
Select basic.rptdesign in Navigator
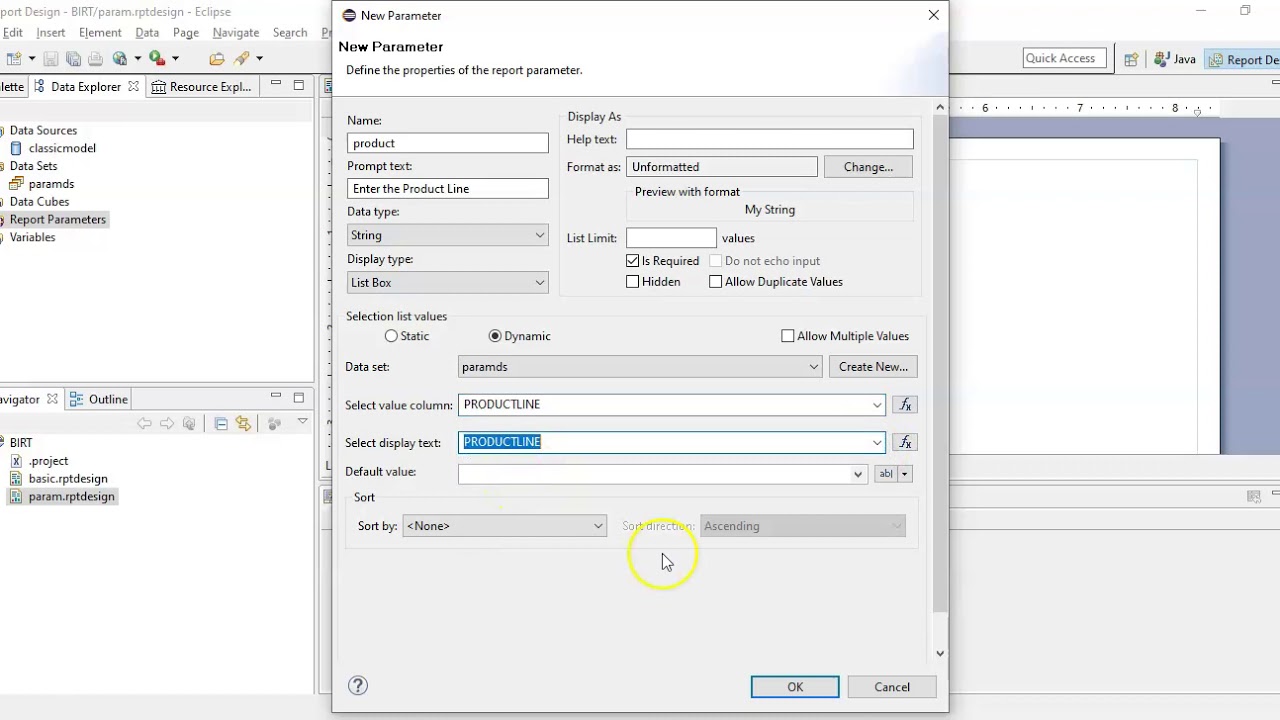pyautogui.click(x=68, y=479)
